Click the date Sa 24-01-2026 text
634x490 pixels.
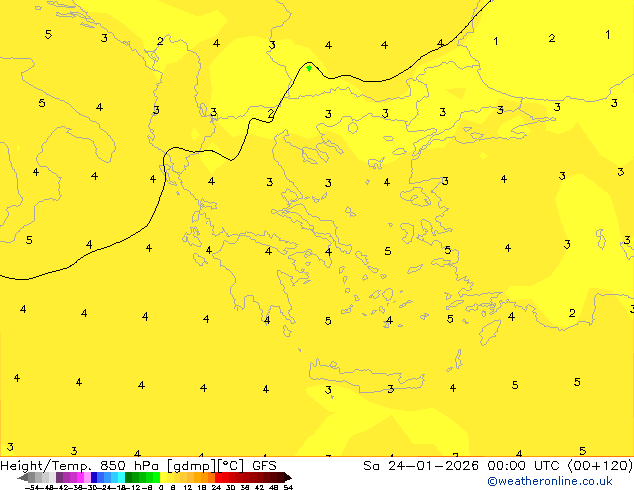pos(421,466)
